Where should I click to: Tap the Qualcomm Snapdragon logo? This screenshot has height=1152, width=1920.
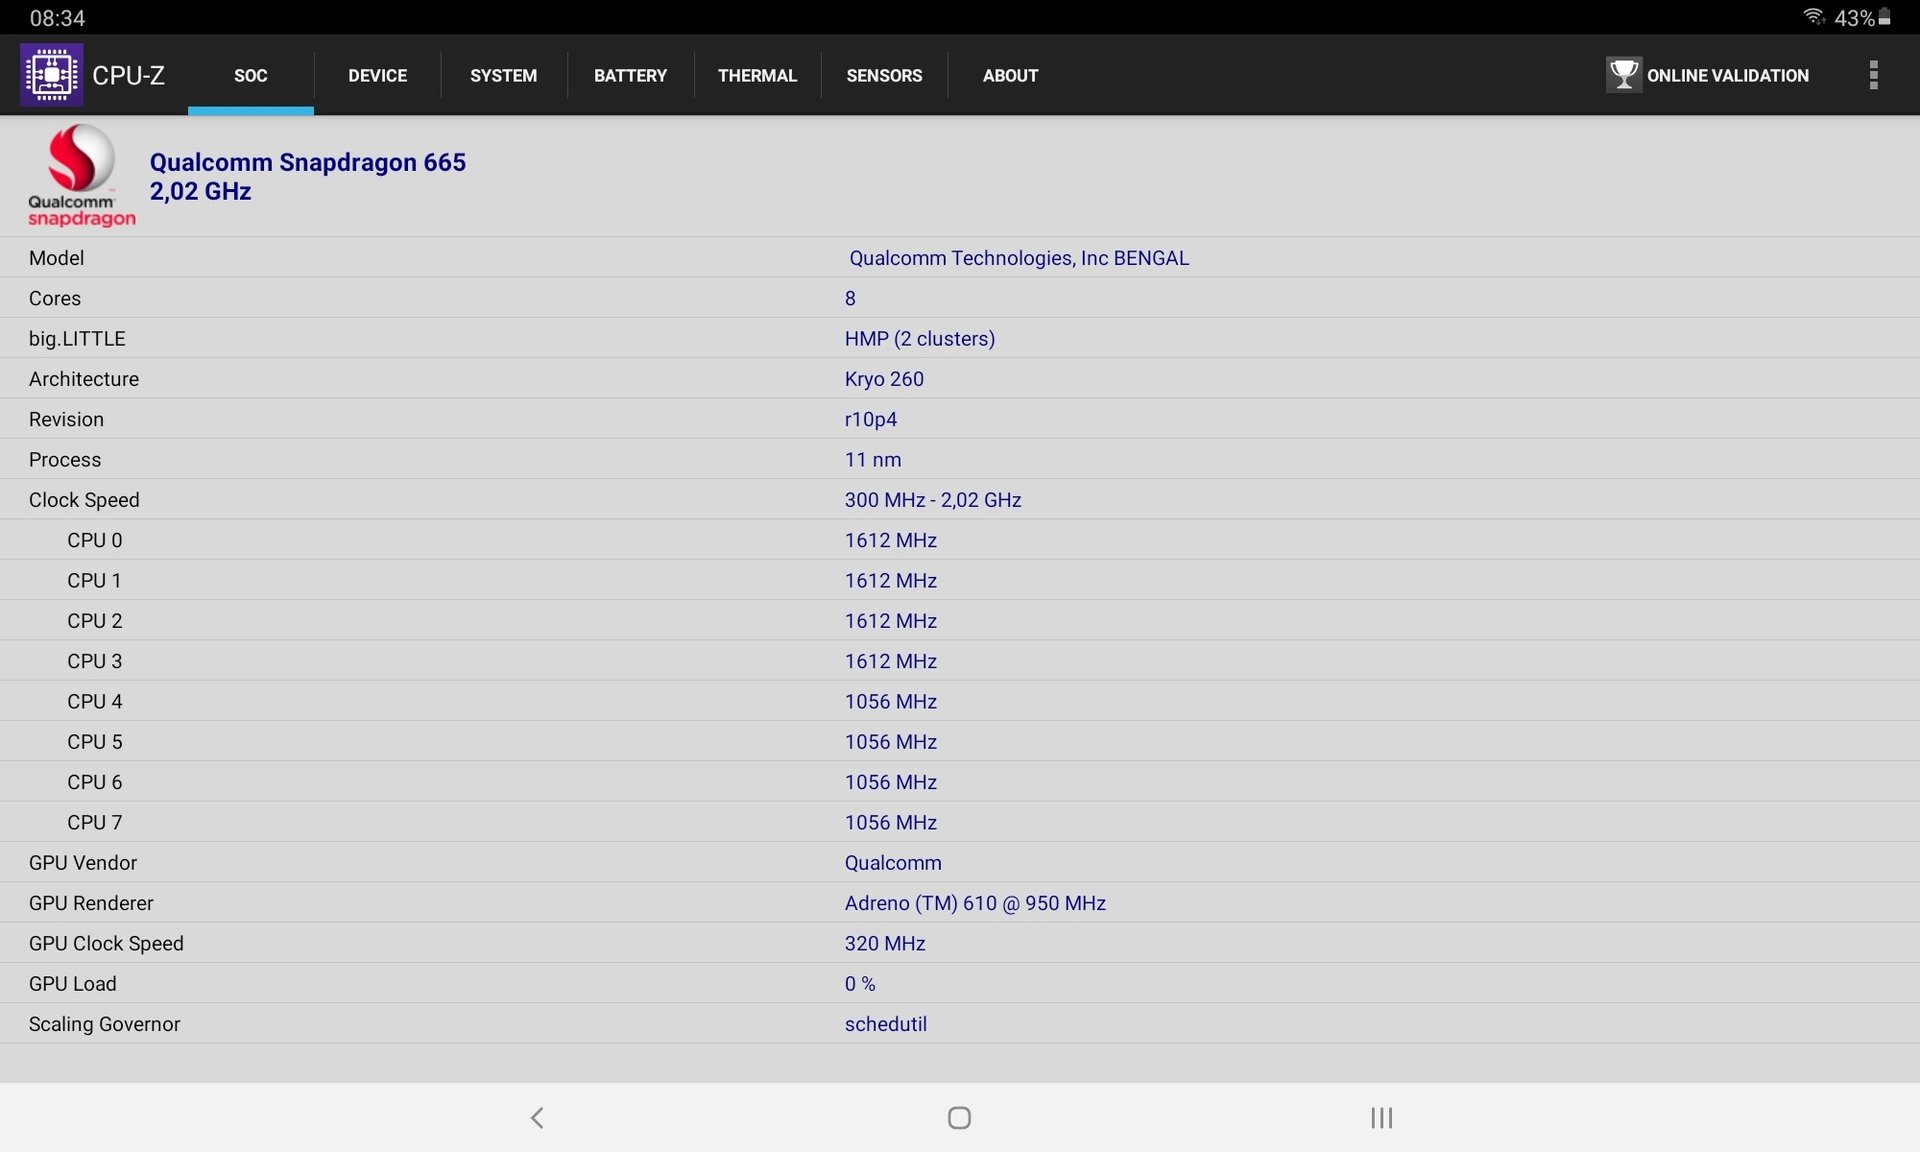(81, 176)
